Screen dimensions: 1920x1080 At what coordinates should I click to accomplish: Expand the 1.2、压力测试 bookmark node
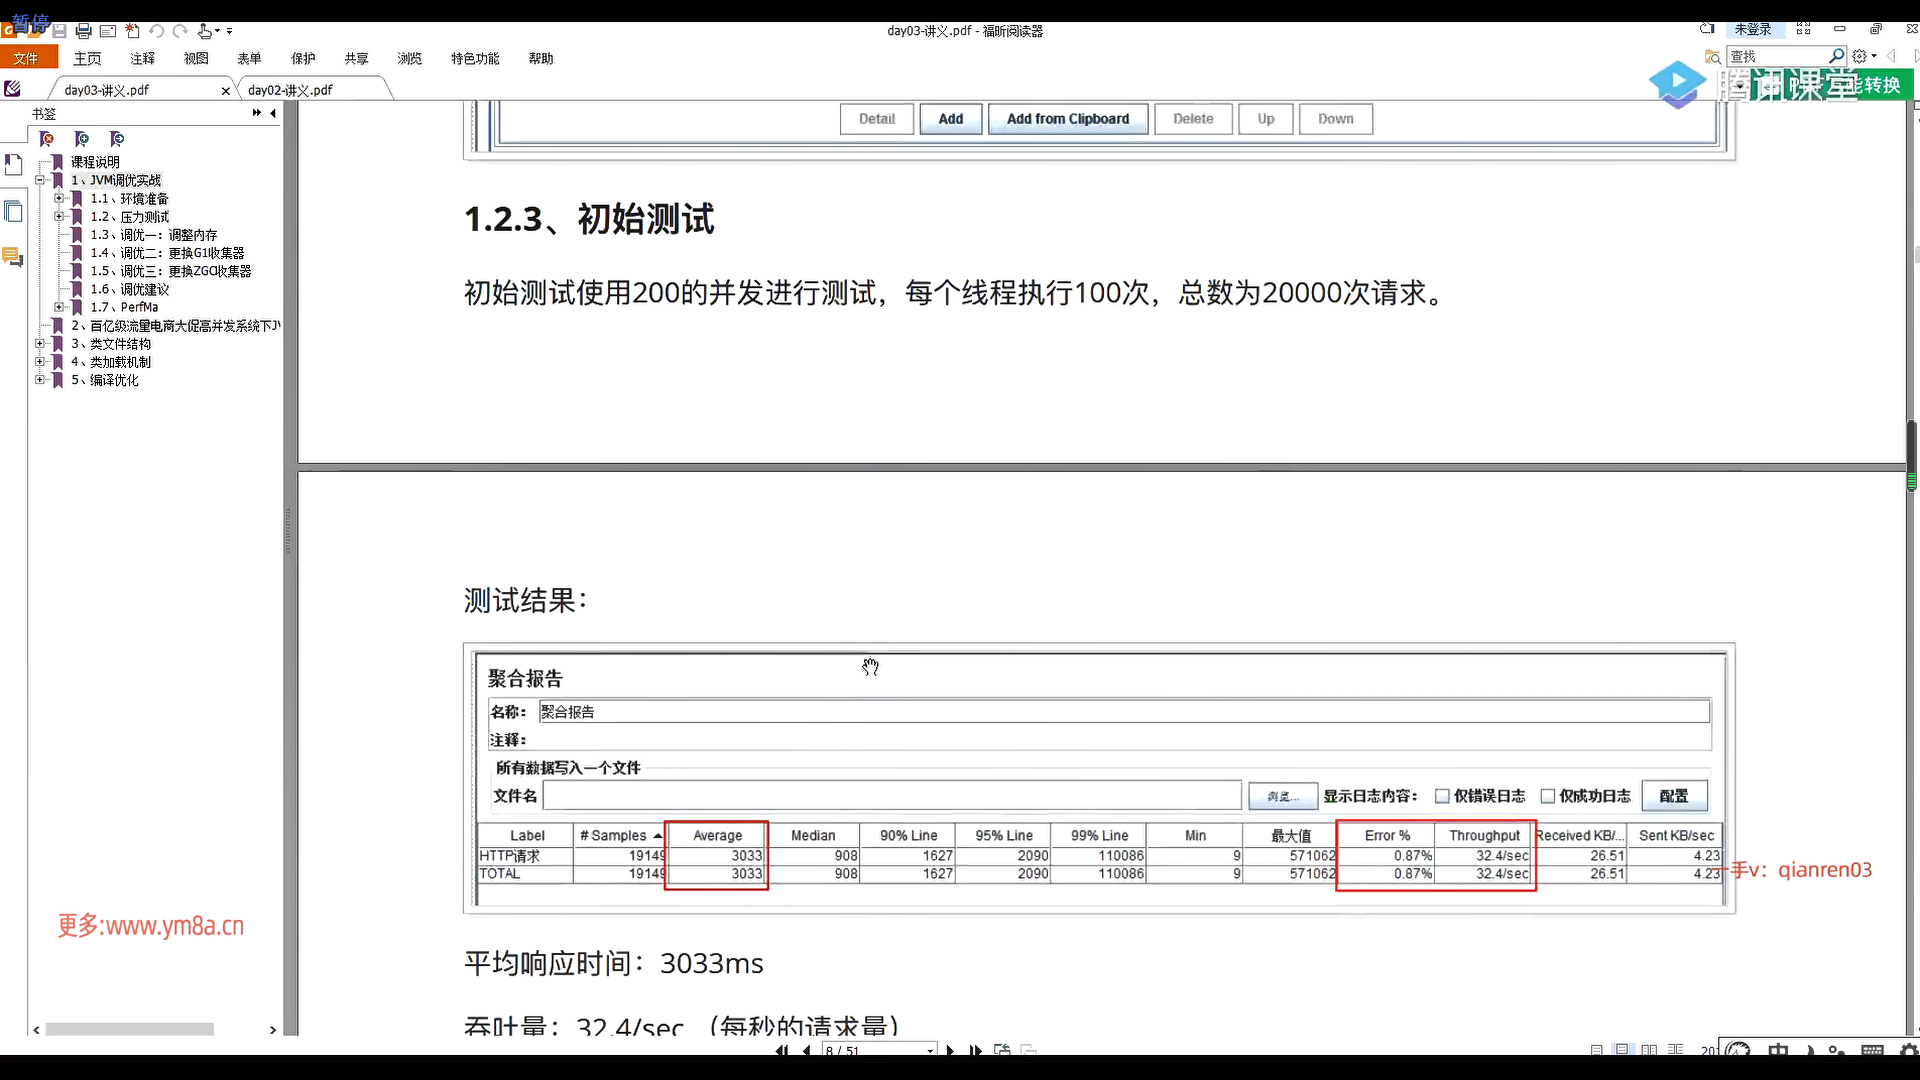click(59, 217)
